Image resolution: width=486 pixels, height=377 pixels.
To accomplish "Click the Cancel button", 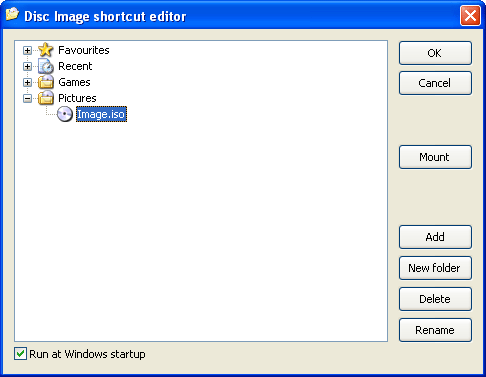I will click(435, 83).
